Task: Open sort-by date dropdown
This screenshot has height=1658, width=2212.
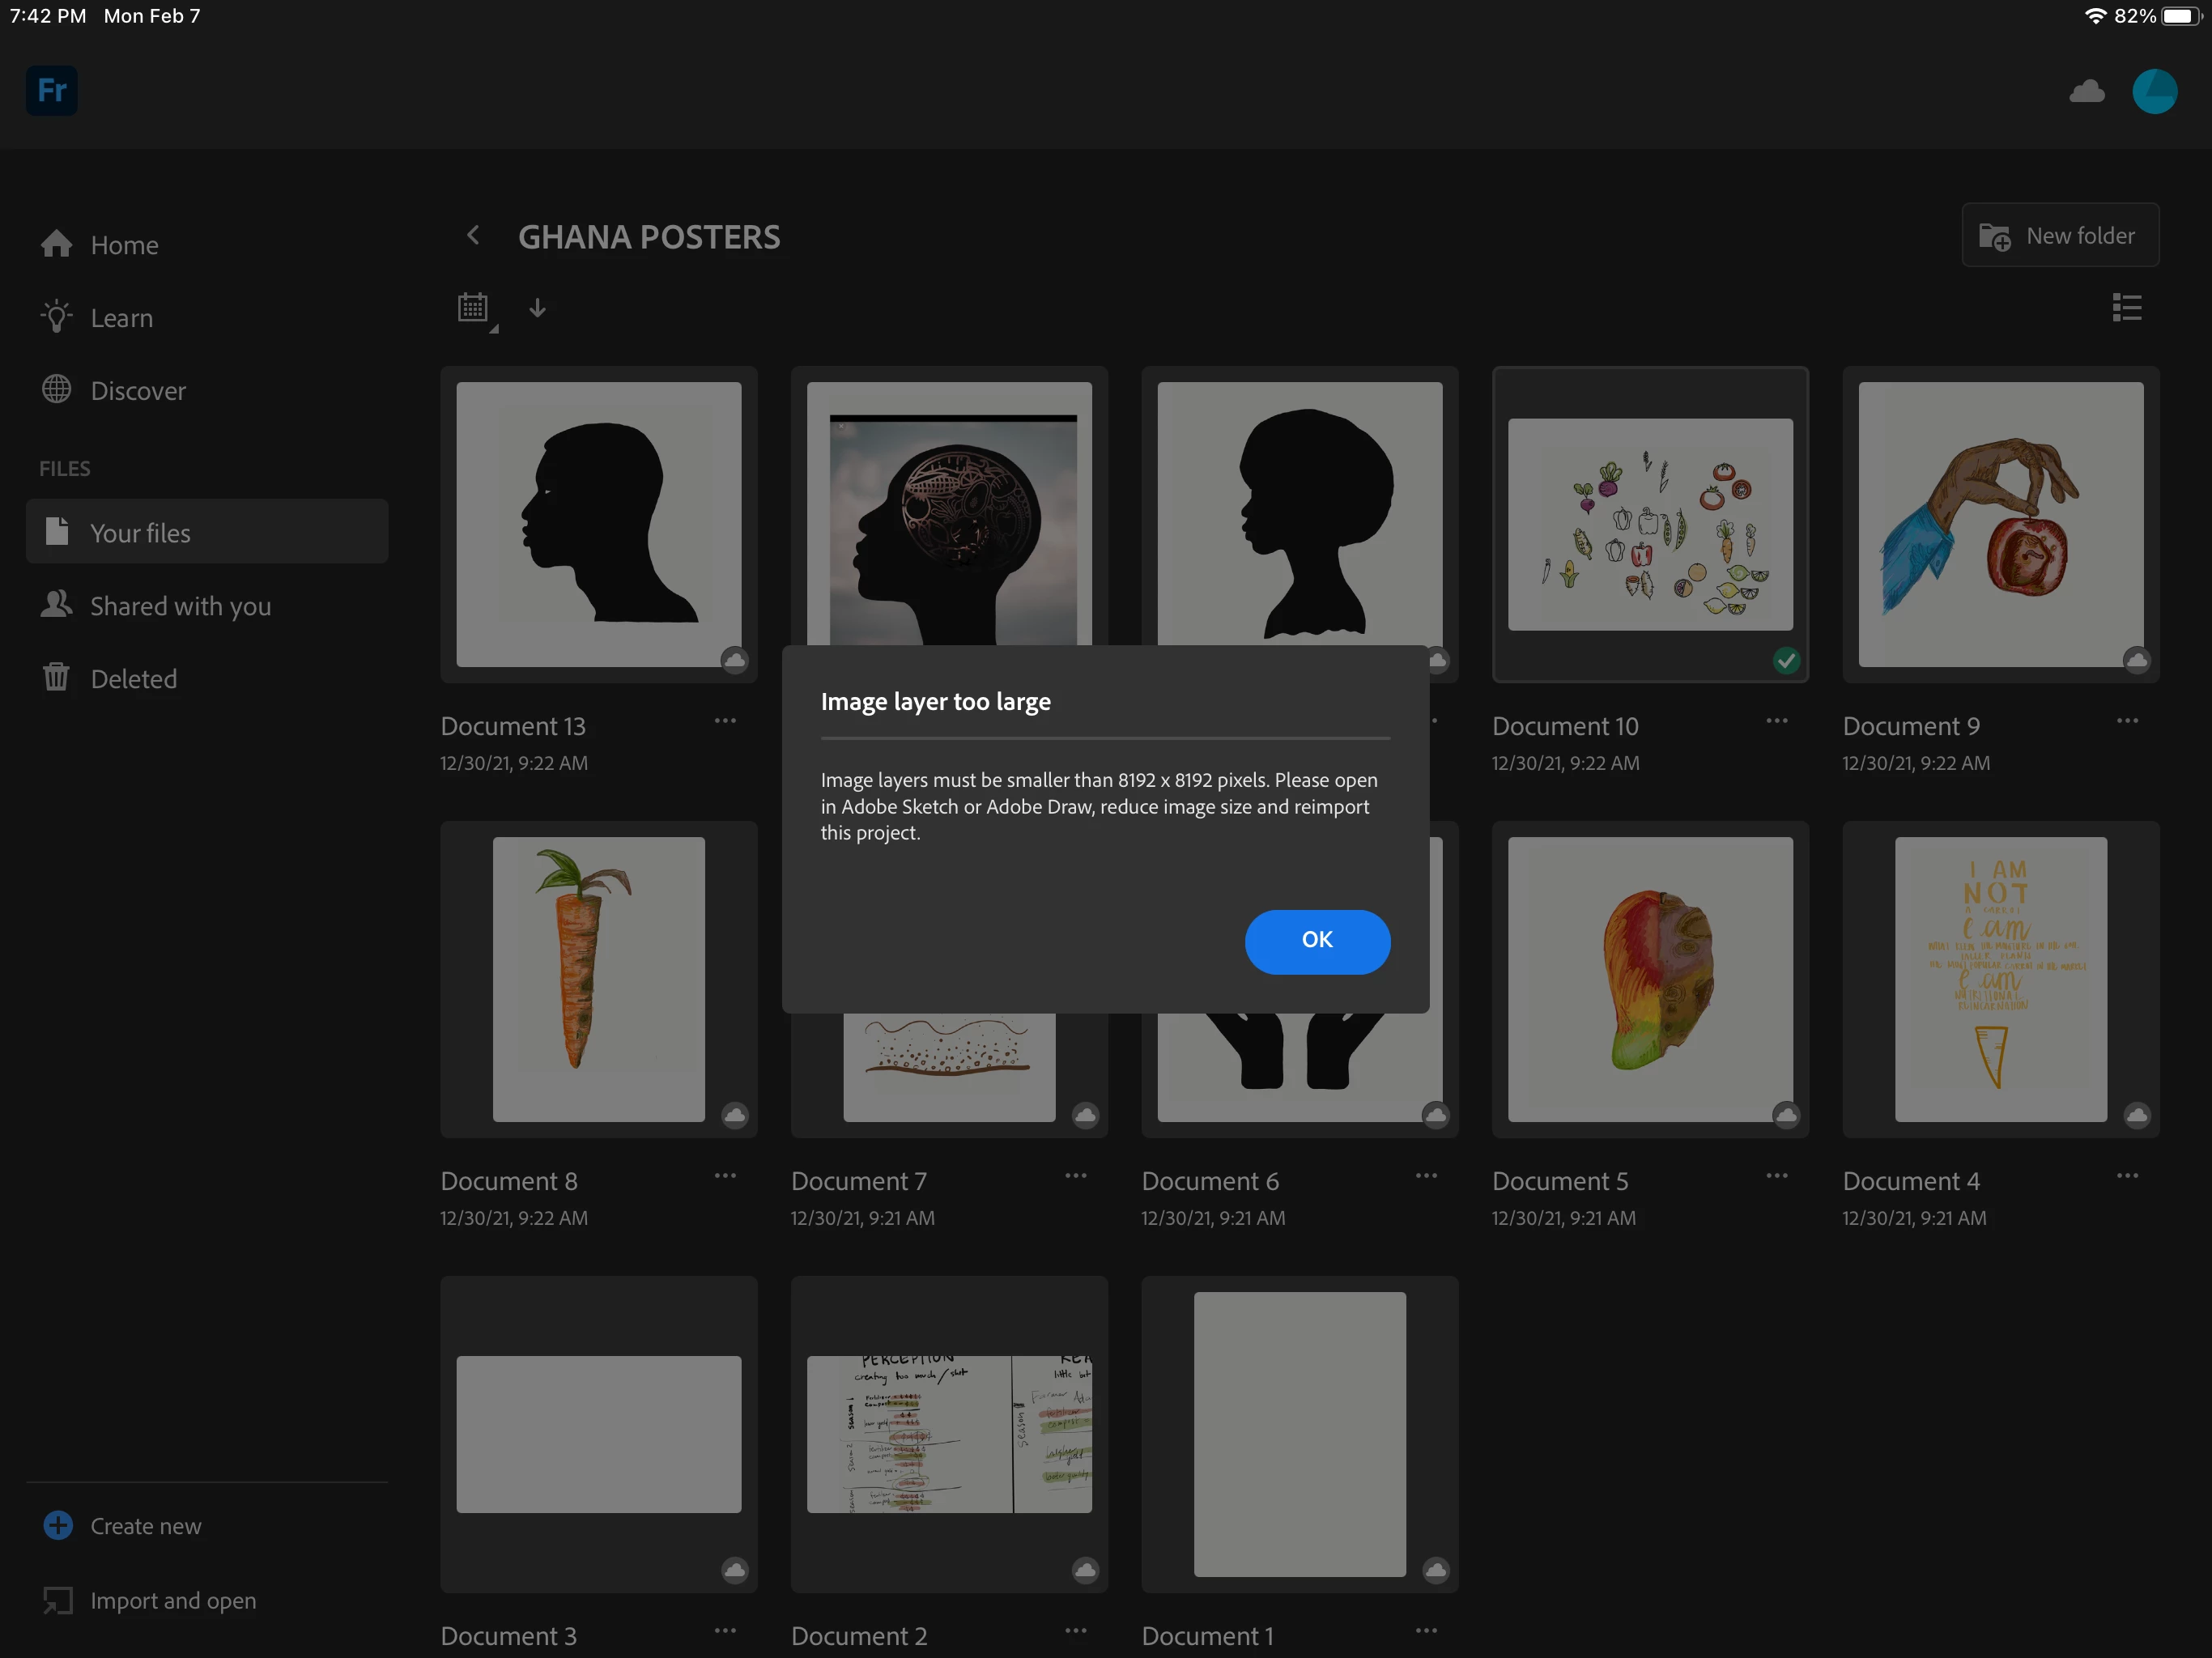Action: click(x=474, y=308)
